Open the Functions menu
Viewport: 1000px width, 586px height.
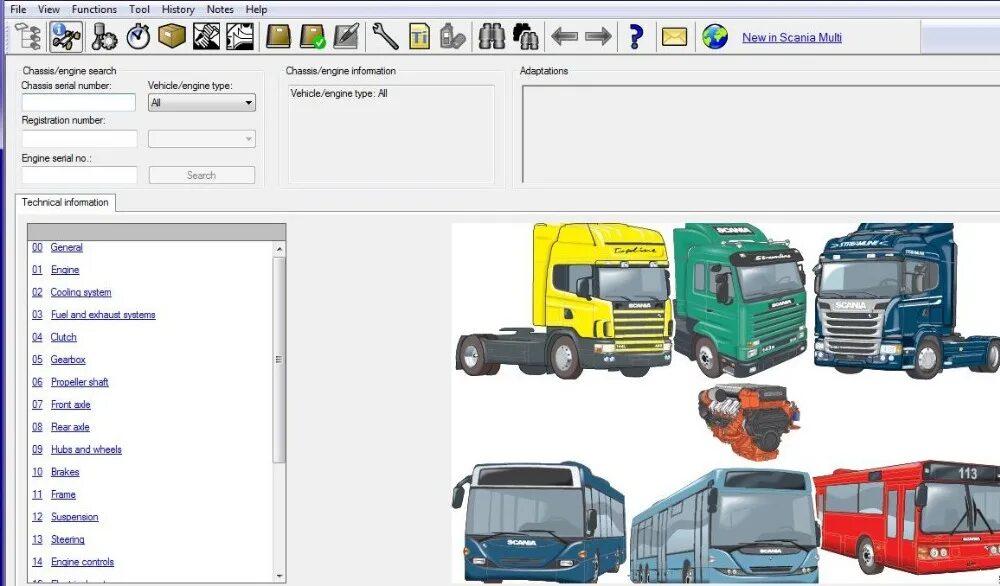click(x=94, y=9)
